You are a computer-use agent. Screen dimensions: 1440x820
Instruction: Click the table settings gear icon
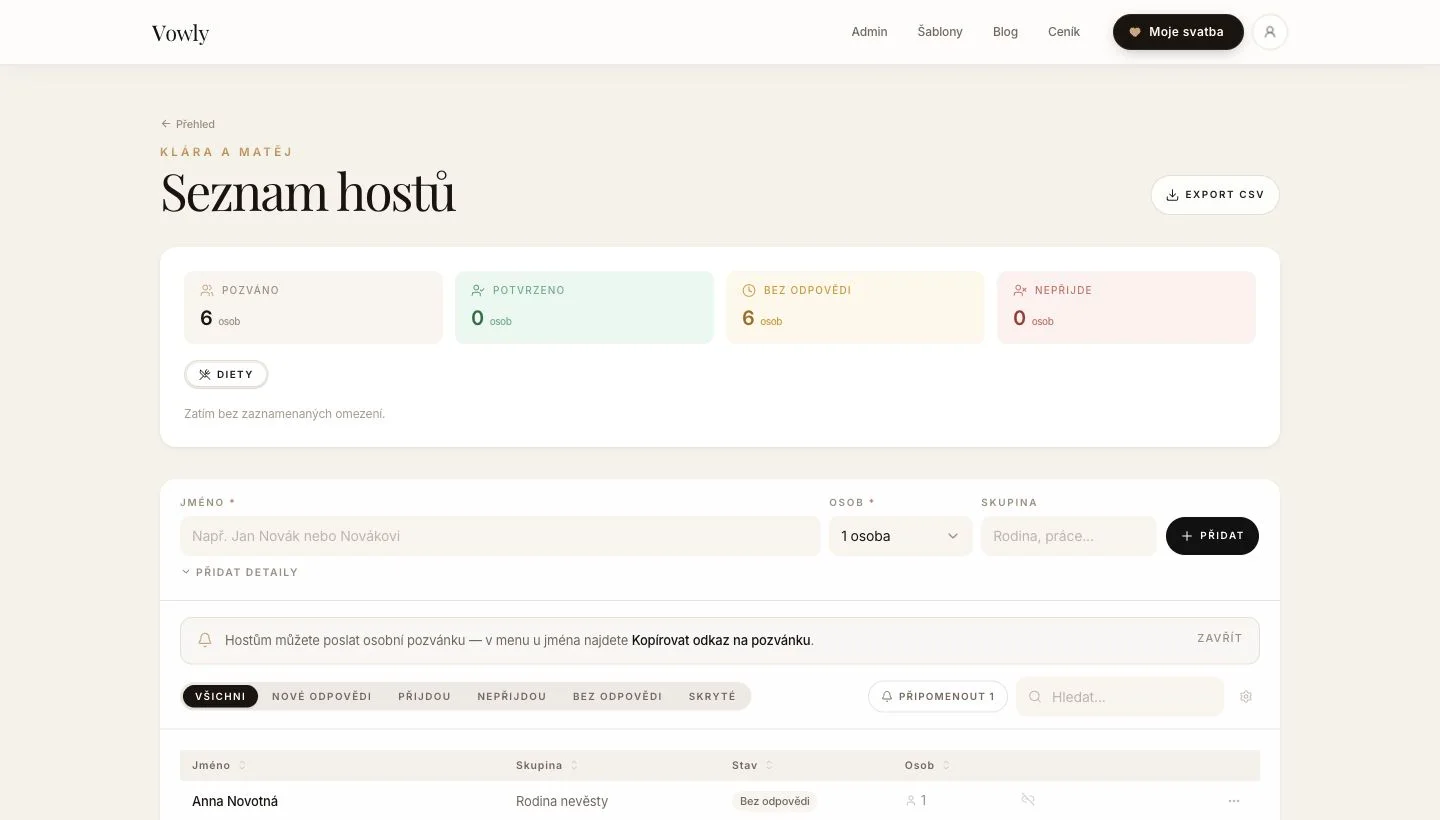[x=1246, y=697]
